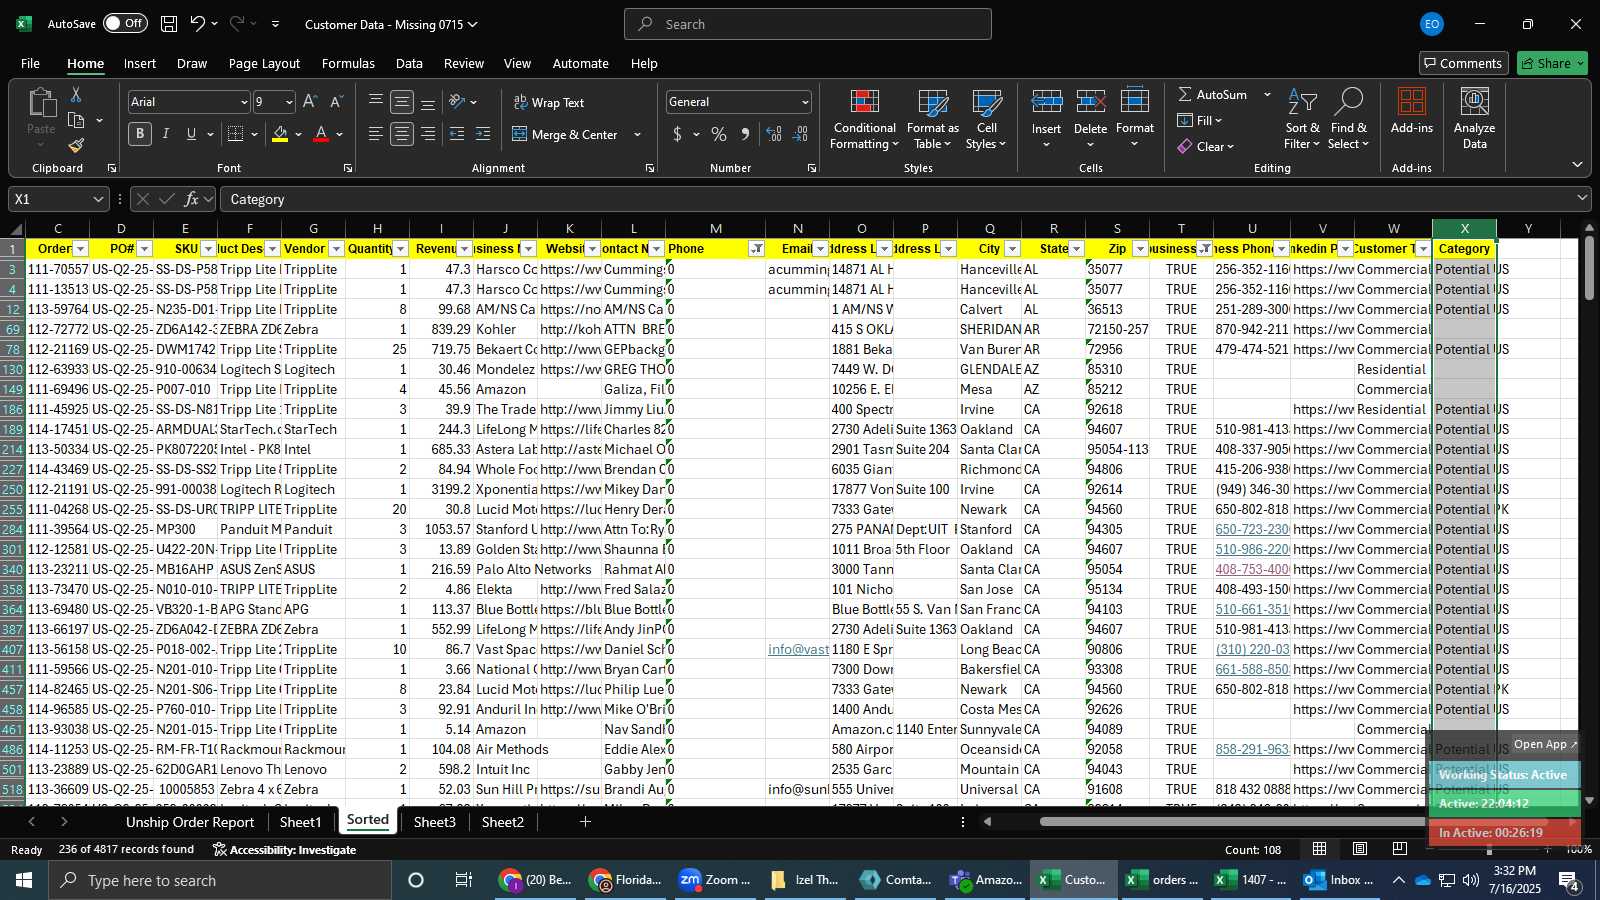Click the Comments button

[1464, 63]
